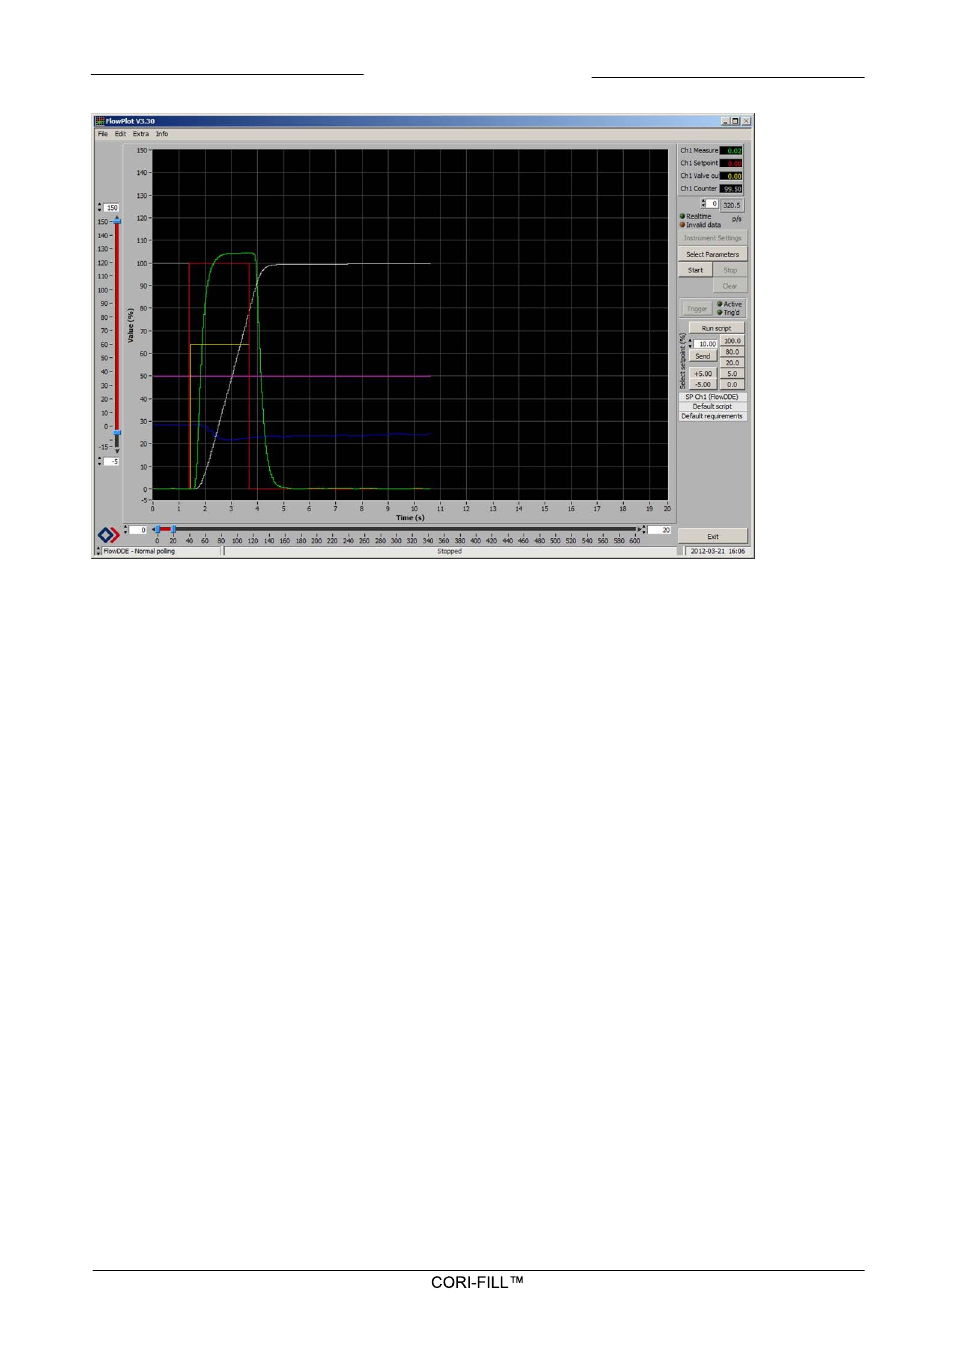Click the Instrument Settings button

coord(712,238)
